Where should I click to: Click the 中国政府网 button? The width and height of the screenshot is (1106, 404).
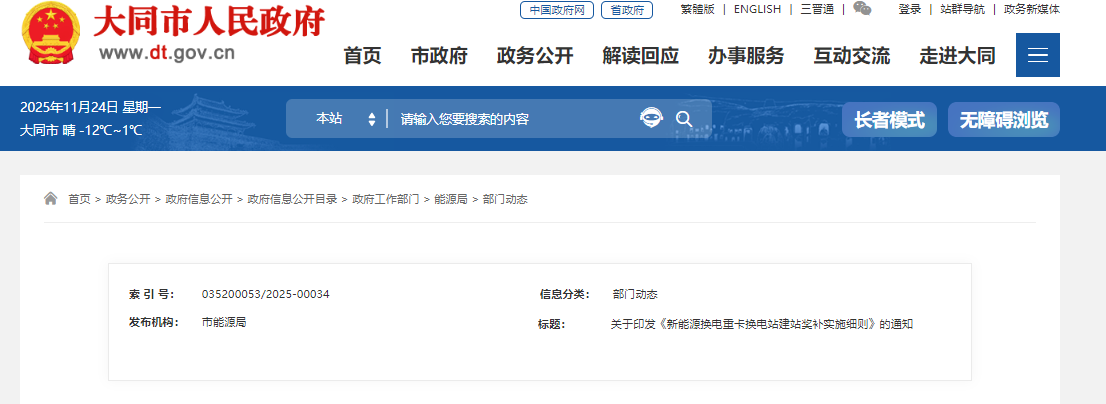(557, 10)
